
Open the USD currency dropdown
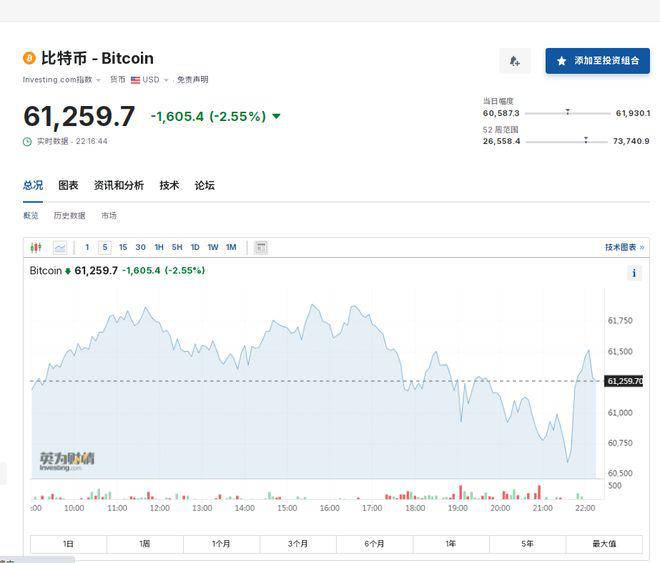(149, 80)
